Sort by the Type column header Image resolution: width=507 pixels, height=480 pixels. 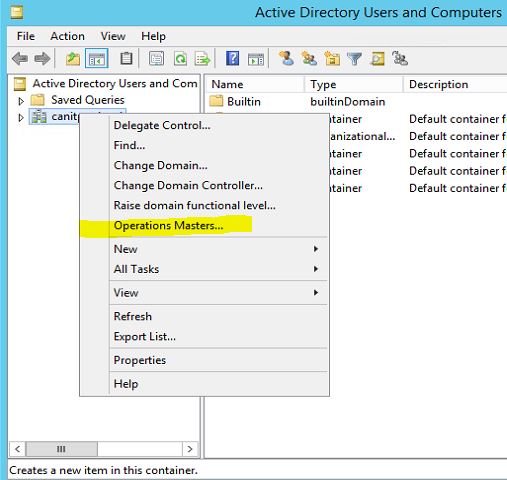point(354,84)
